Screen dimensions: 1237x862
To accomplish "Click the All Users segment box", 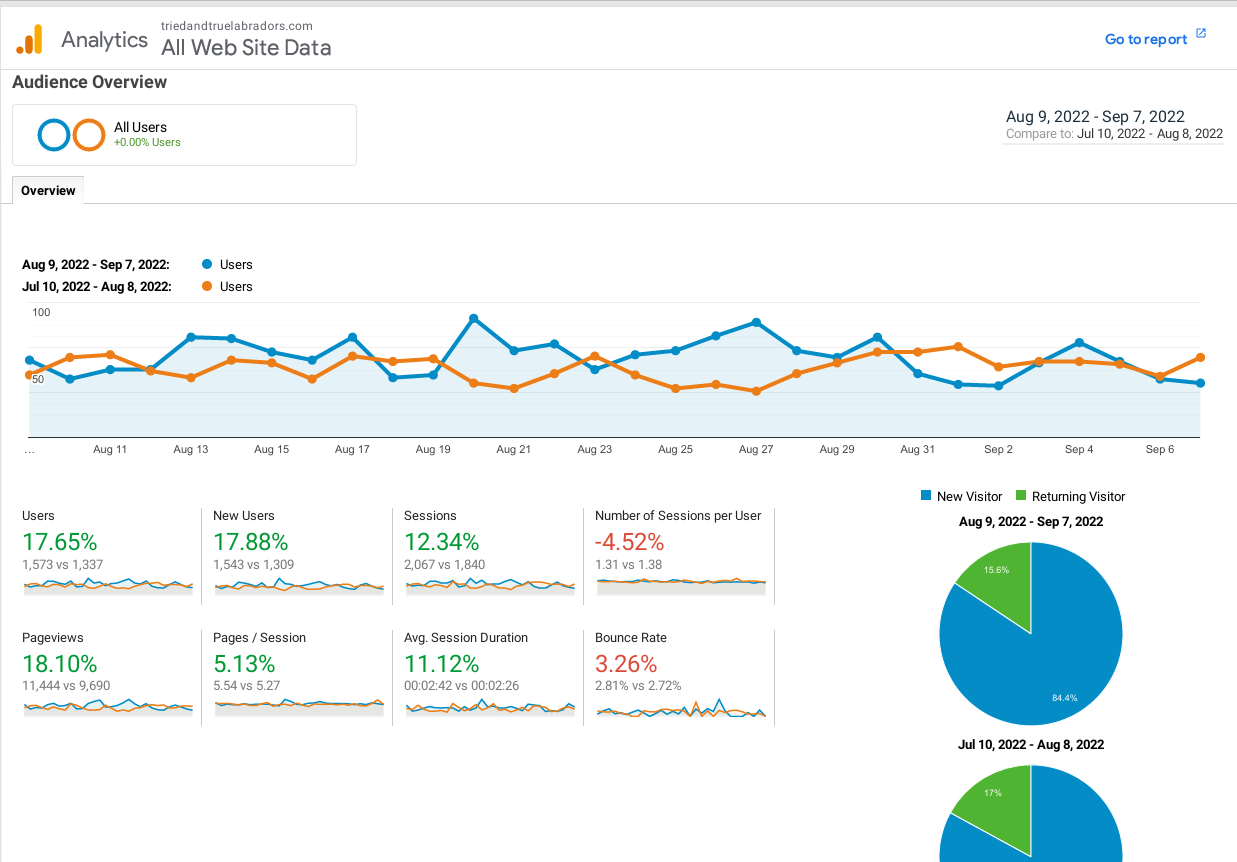I will pos(184,135).
